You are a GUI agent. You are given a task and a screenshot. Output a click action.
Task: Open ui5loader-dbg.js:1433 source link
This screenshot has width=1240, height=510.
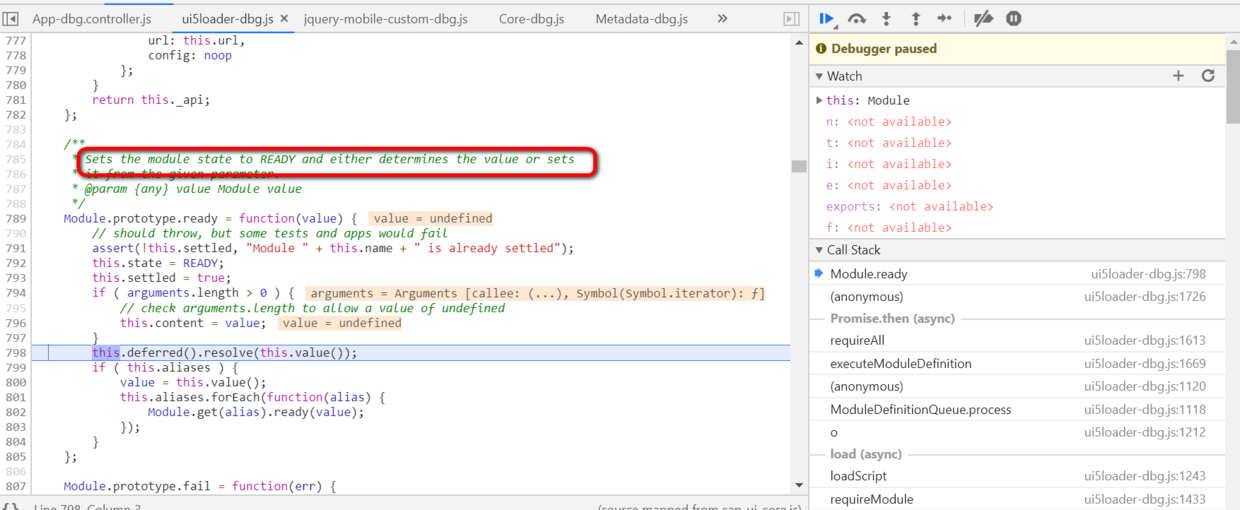click(1145, 500)
